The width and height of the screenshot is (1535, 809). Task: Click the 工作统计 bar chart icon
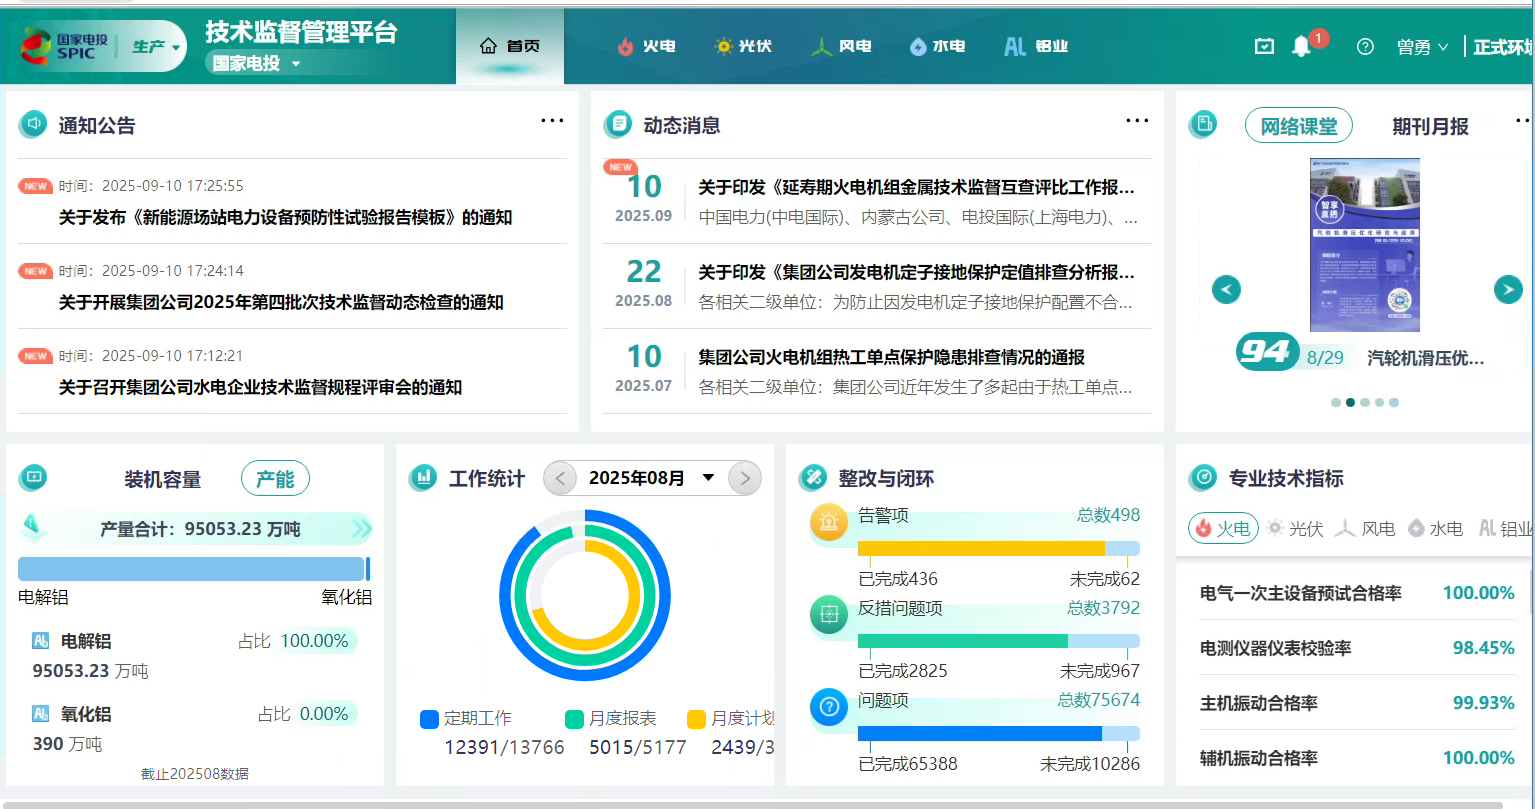tap(423, 478)
